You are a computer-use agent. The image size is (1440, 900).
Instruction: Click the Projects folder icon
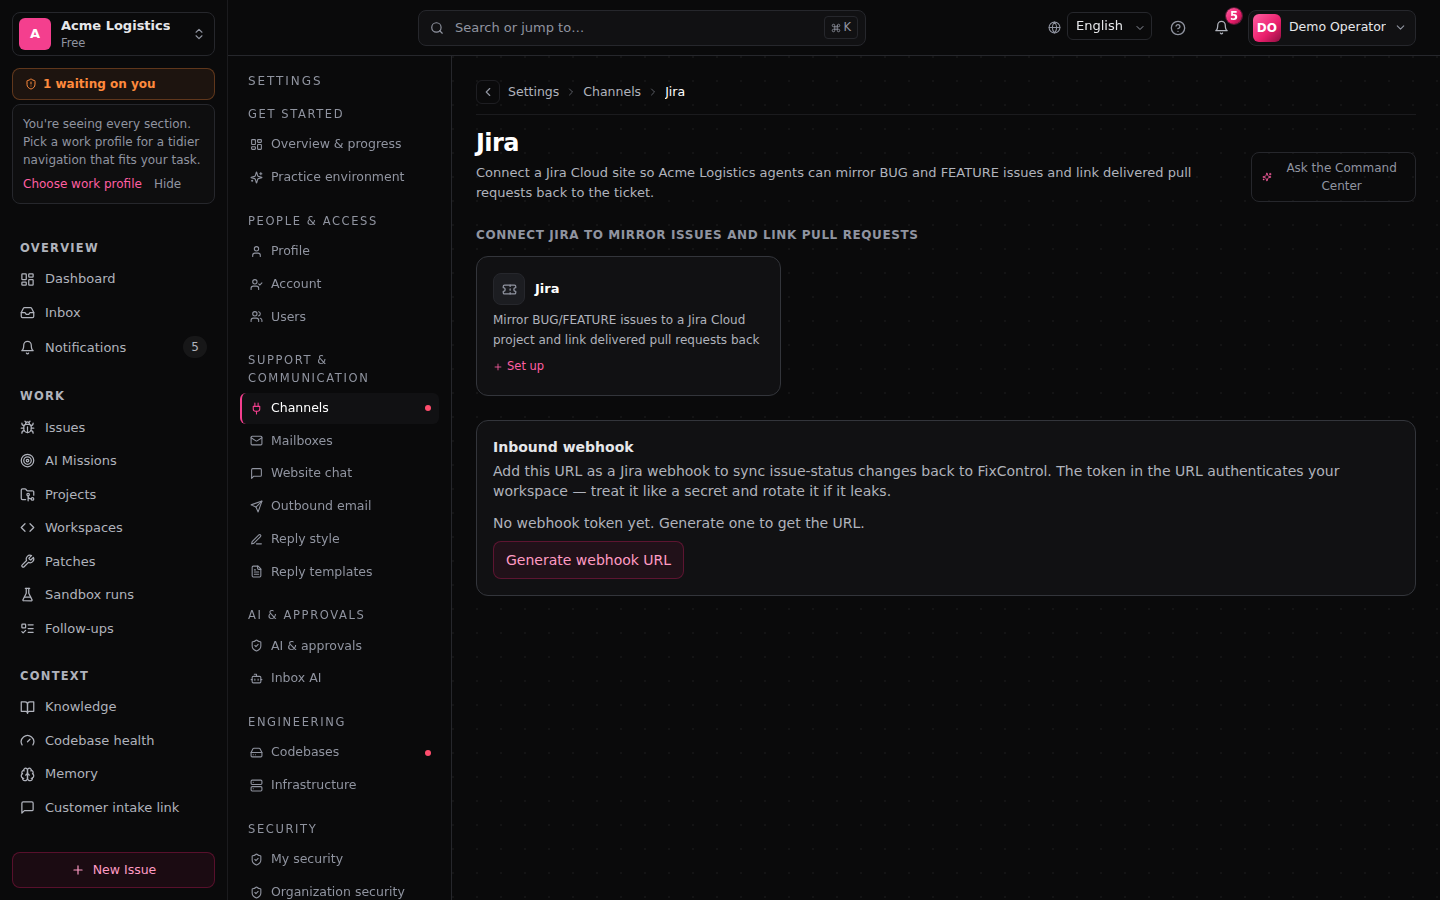28,495
